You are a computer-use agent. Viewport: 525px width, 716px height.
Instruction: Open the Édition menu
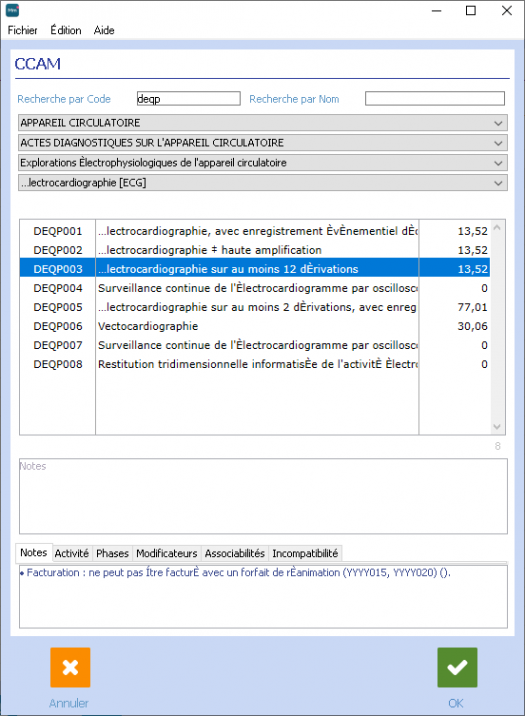point(66,30)
